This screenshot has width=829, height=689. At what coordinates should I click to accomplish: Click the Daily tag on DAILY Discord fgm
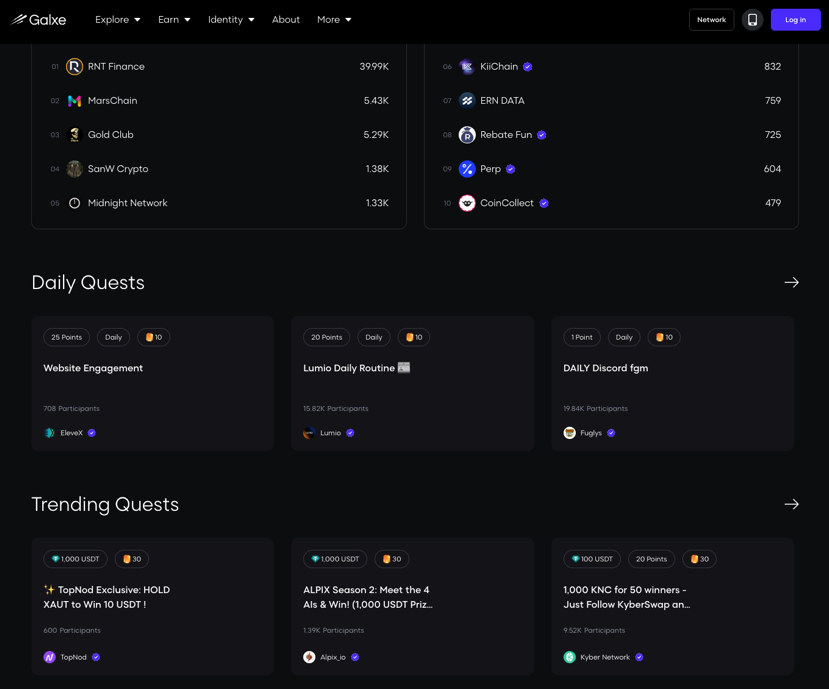coord(624,337)
